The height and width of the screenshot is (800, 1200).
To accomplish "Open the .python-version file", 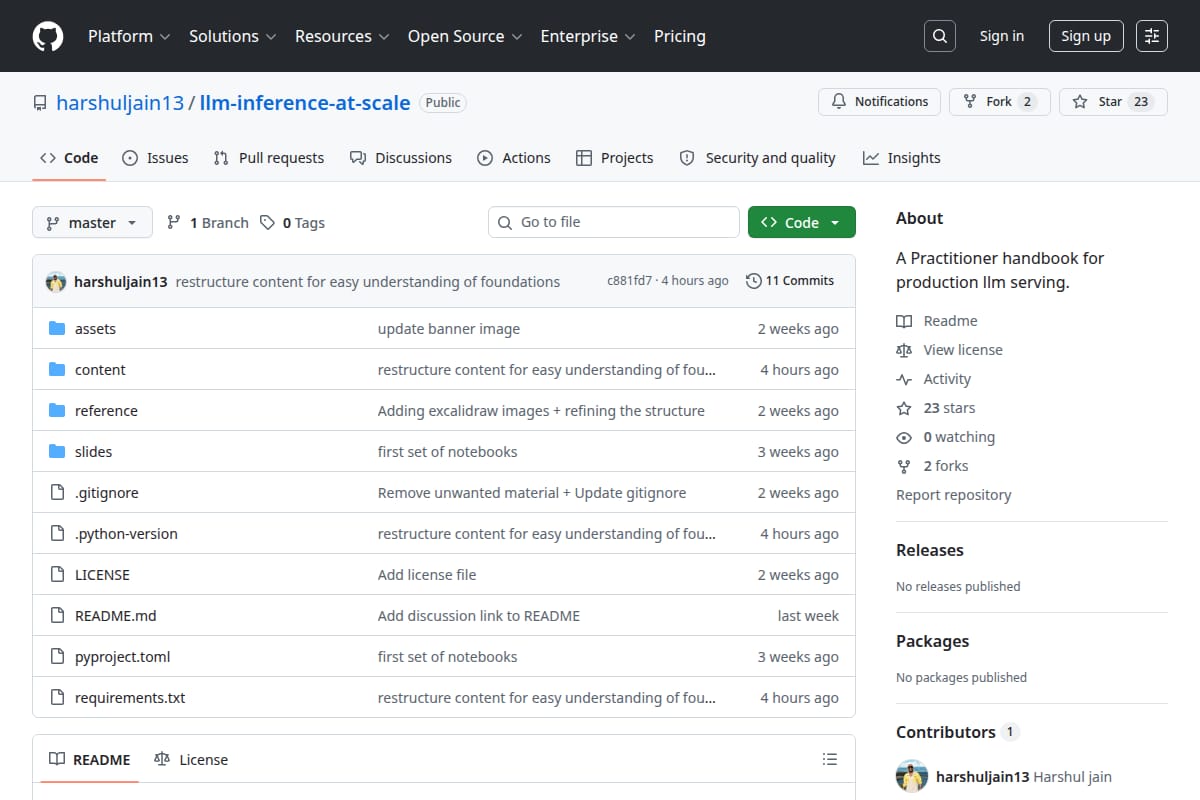I will pyautogui.click(x=126, y=534).
